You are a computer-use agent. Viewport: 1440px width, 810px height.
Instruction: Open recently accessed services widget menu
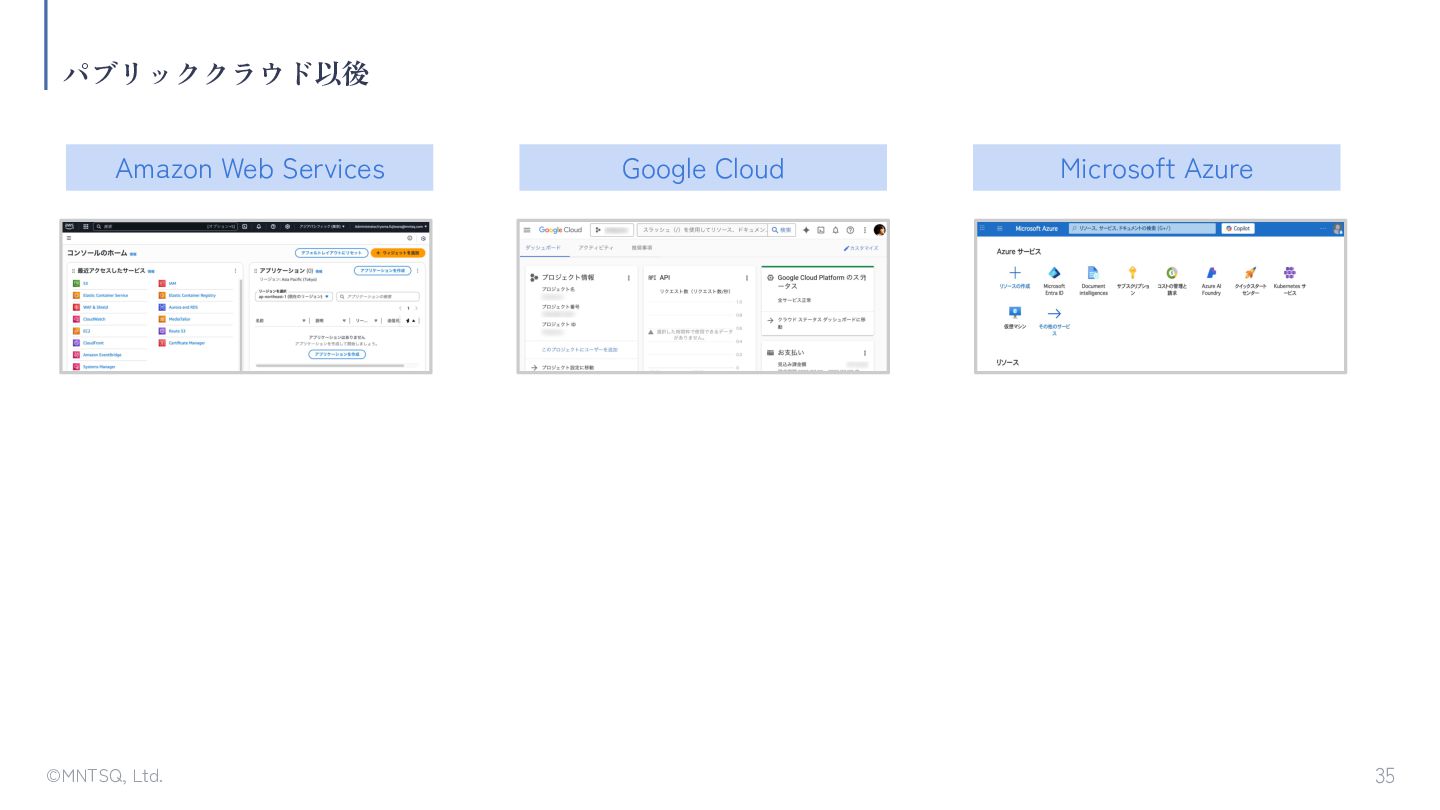tap(235, 271)
